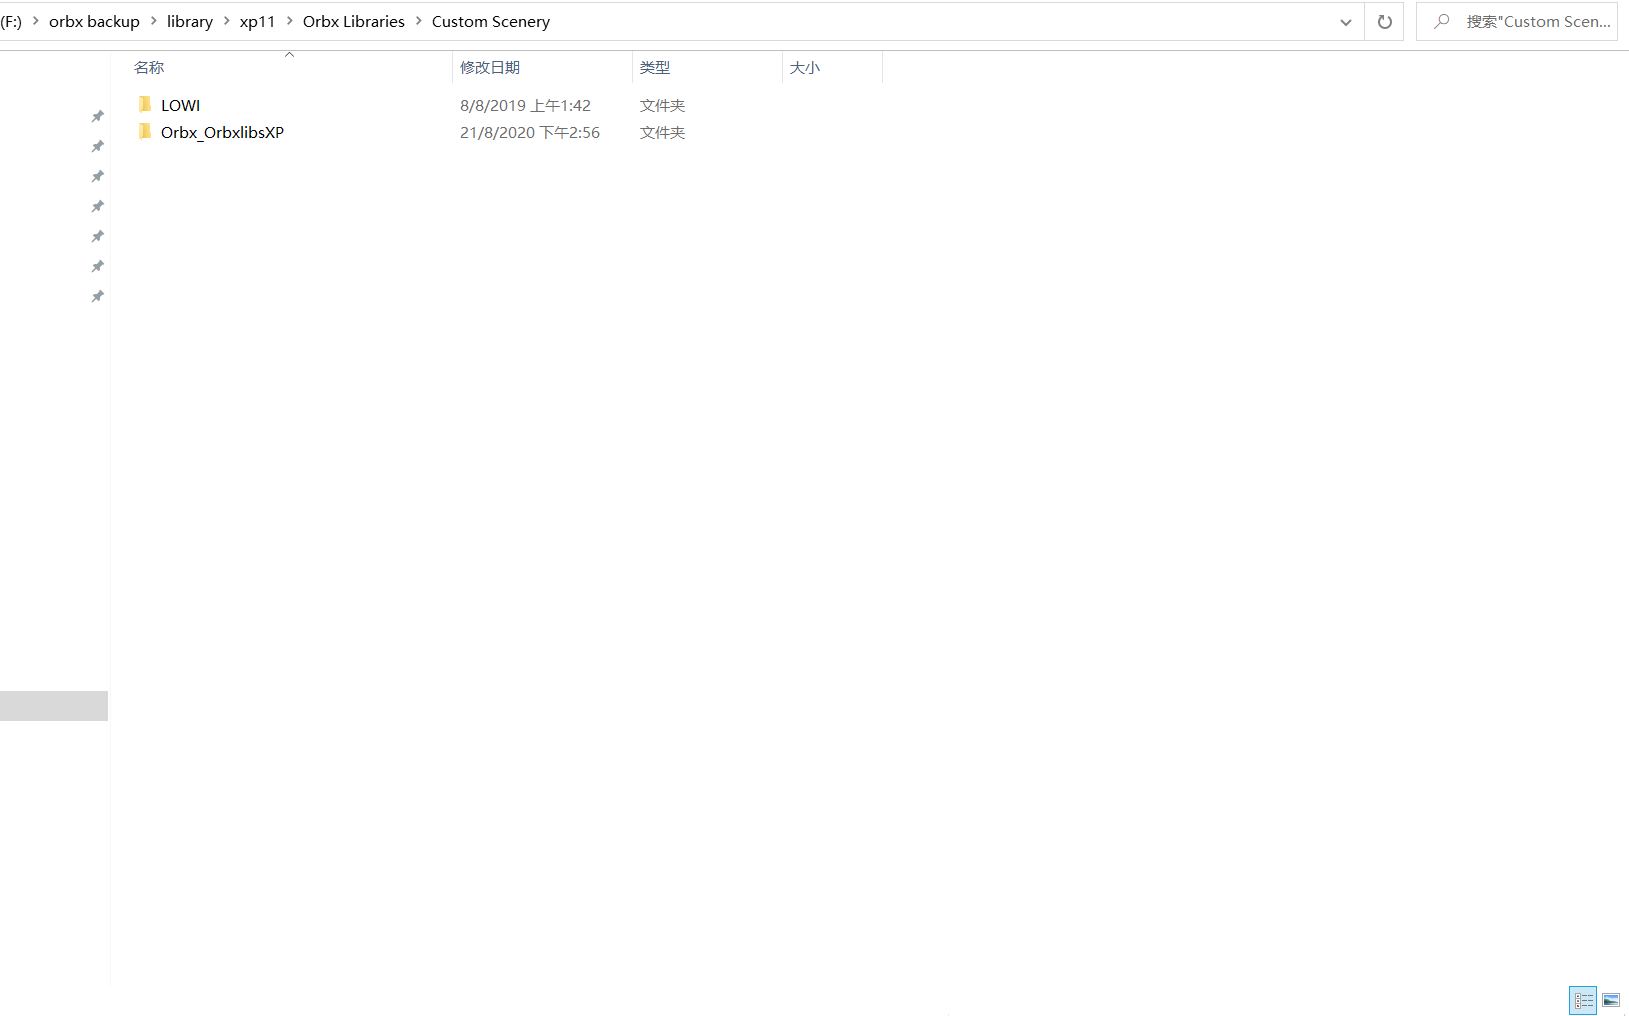Expand chevron after 'xp11' breadcrumb
Viewport: 1629px width, 1016px height.
289,21
